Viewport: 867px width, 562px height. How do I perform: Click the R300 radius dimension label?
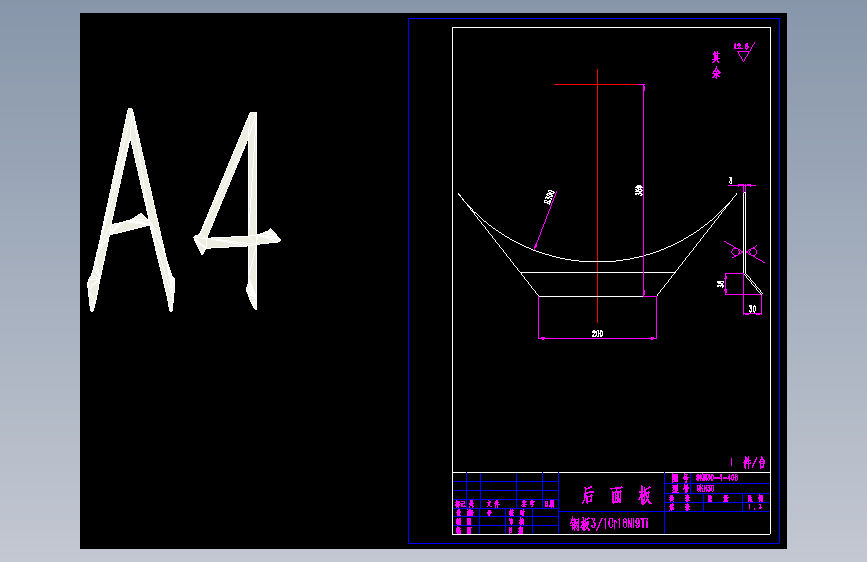pos(550,197)
